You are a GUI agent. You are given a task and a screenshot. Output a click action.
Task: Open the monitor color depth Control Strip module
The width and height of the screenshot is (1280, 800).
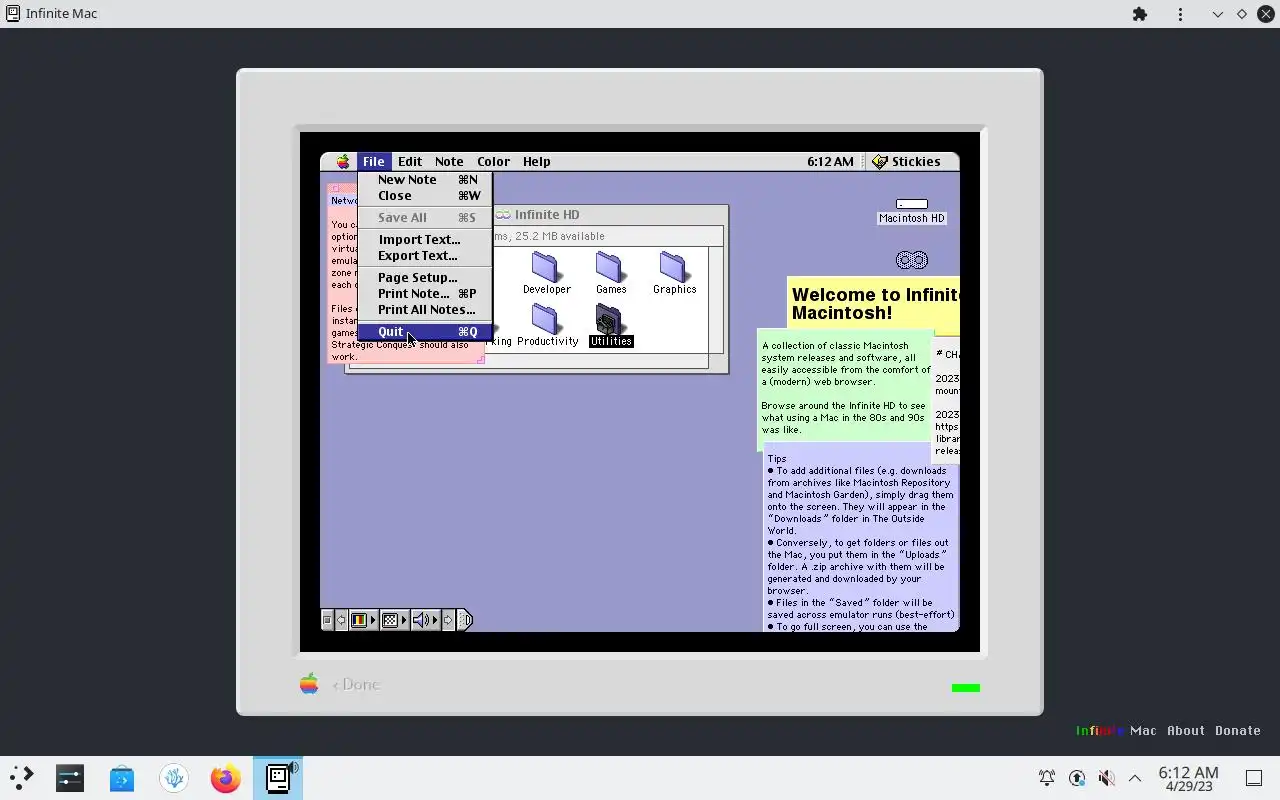tap(363, 620)
